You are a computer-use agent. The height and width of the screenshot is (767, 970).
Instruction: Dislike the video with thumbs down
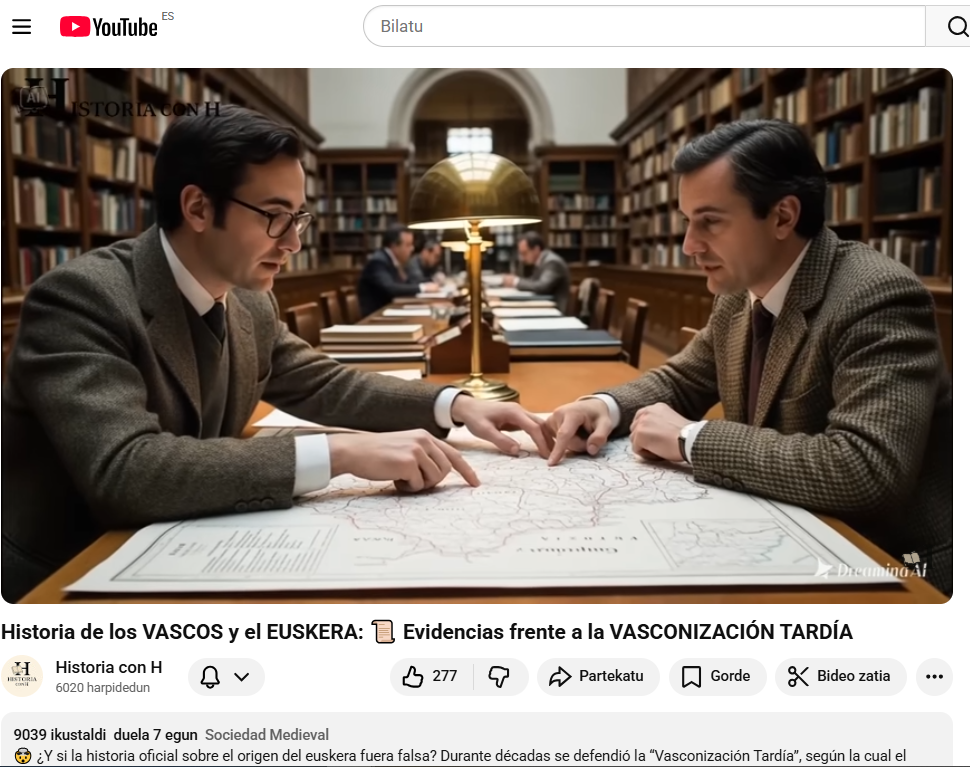[x=500, y=677]
